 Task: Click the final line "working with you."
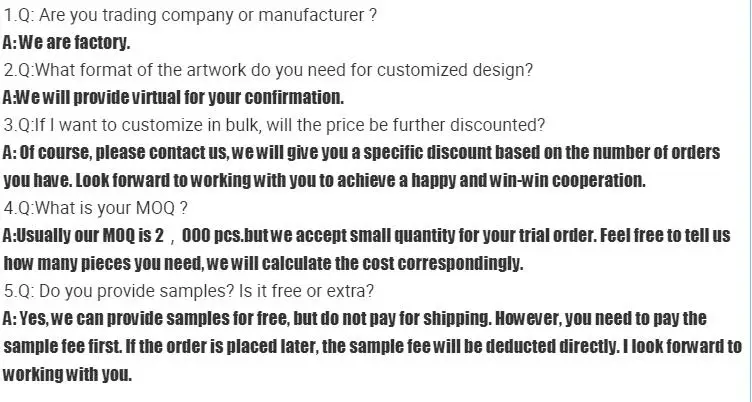click(67, 375)
